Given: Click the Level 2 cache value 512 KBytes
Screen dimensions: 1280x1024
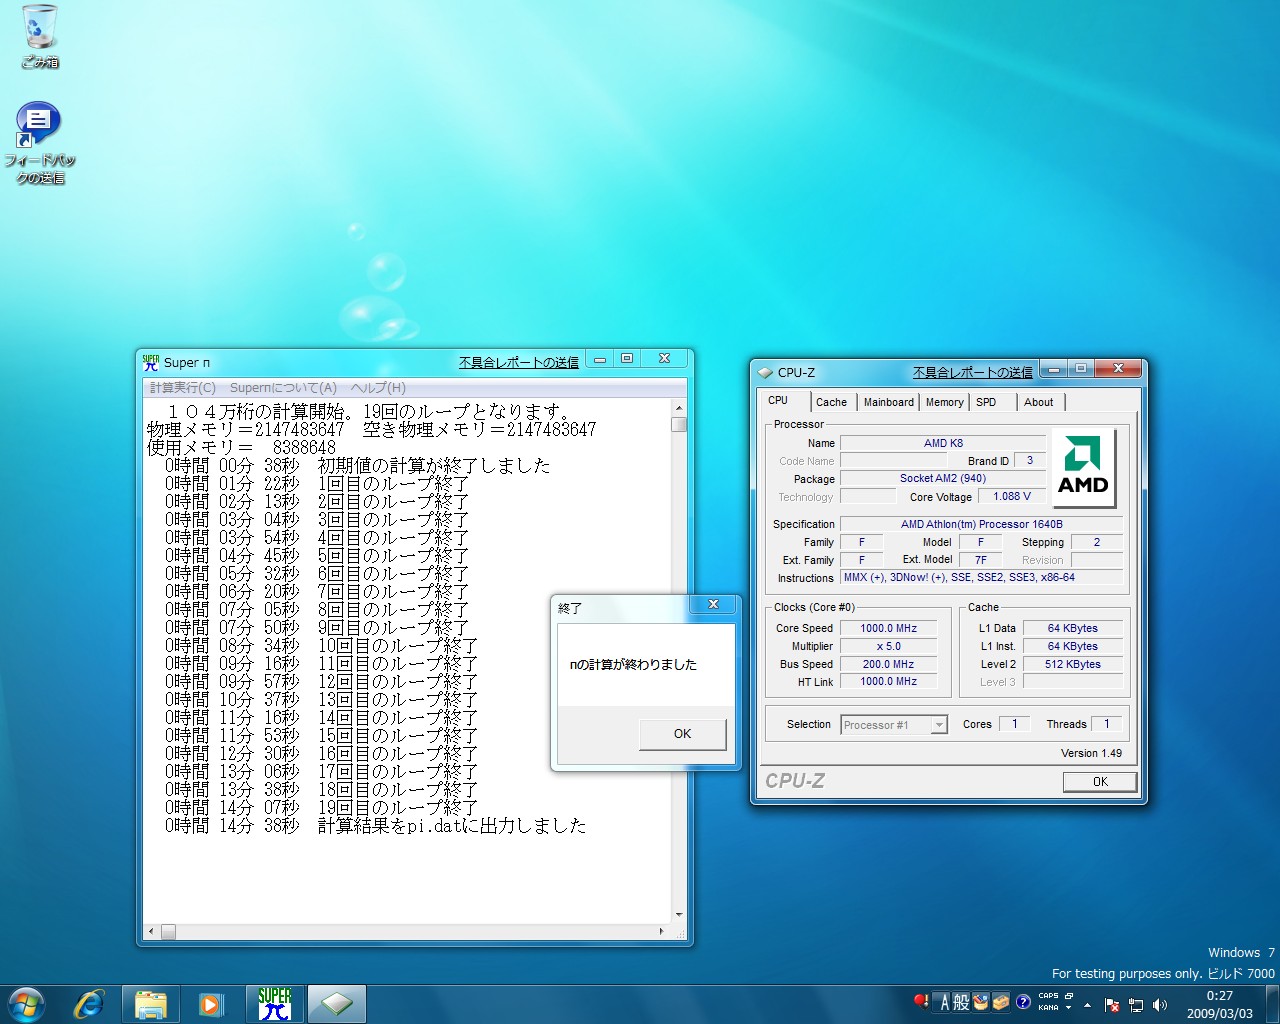Looking at the screenshot, I should [x=1073, y=664].
